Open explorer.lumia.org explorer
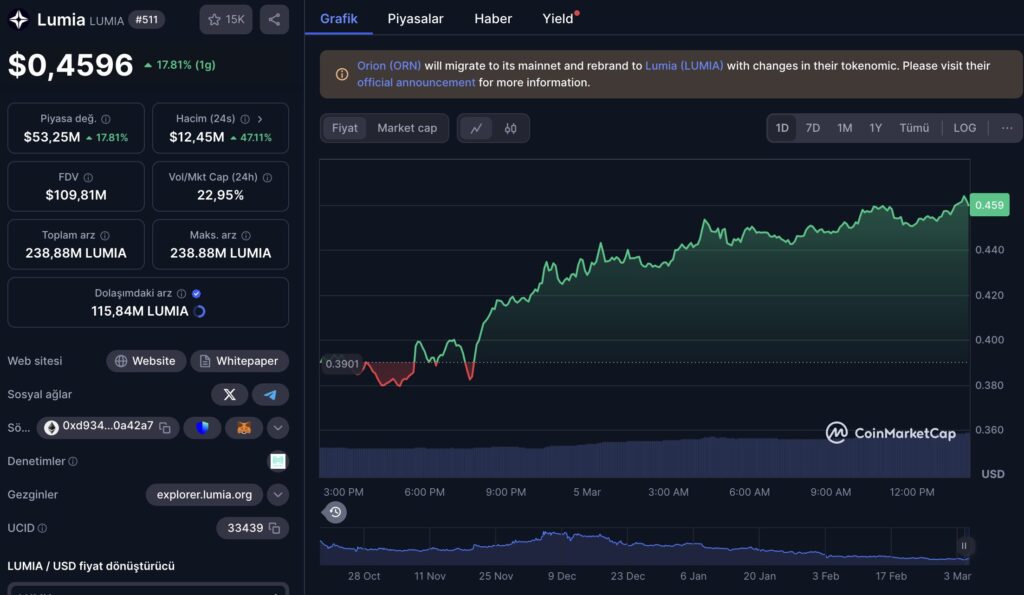Viewport: 1024px width, 595px height. point(204,495)
